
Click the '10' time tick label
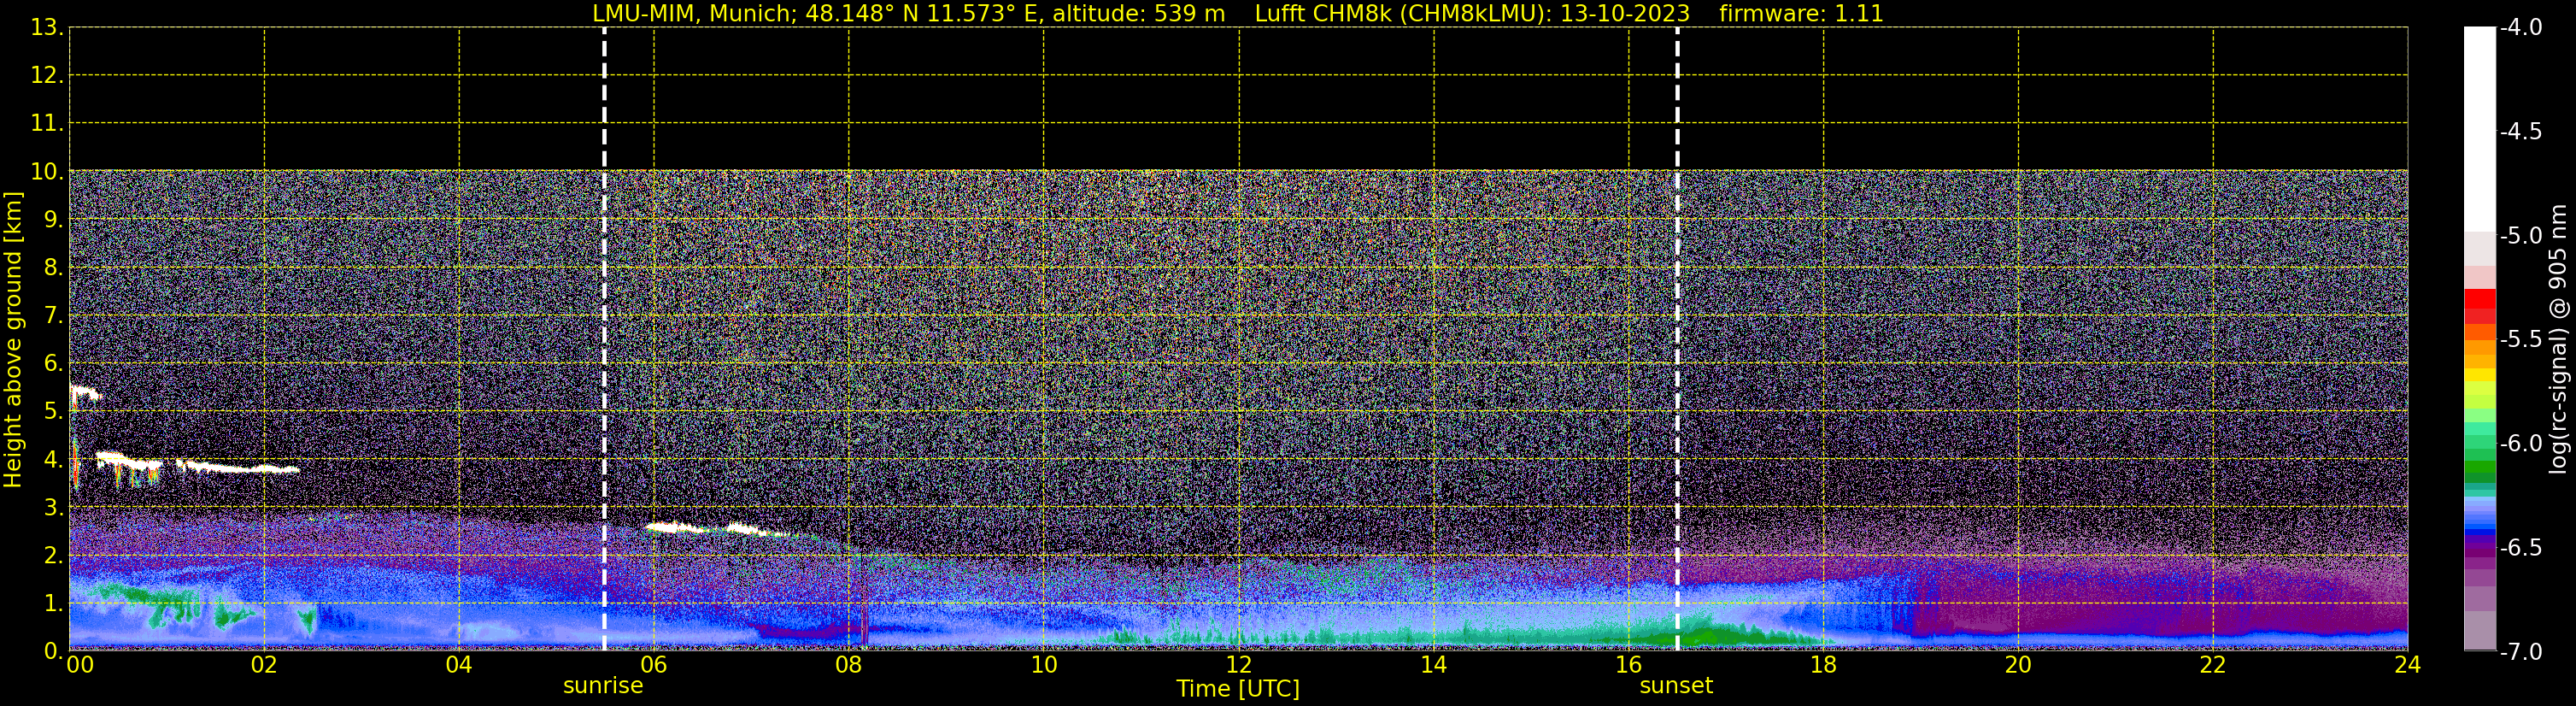point(1044,665)
